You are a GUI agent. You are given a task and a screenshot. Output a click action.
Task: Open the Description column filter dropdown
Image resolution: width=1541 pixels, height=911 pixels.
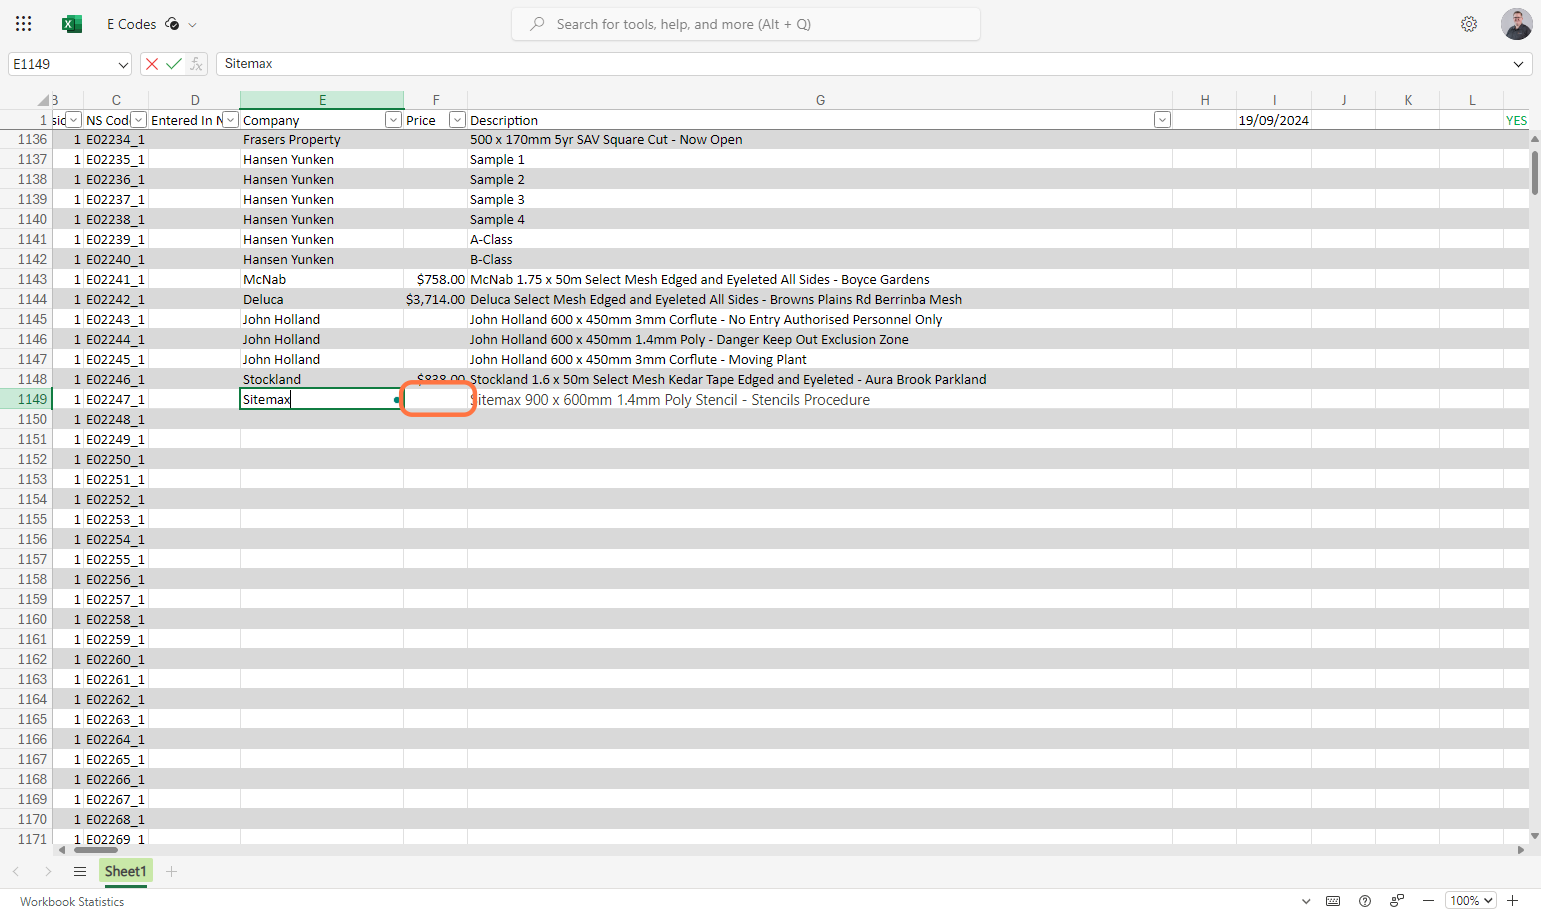tap(1162, 120)
